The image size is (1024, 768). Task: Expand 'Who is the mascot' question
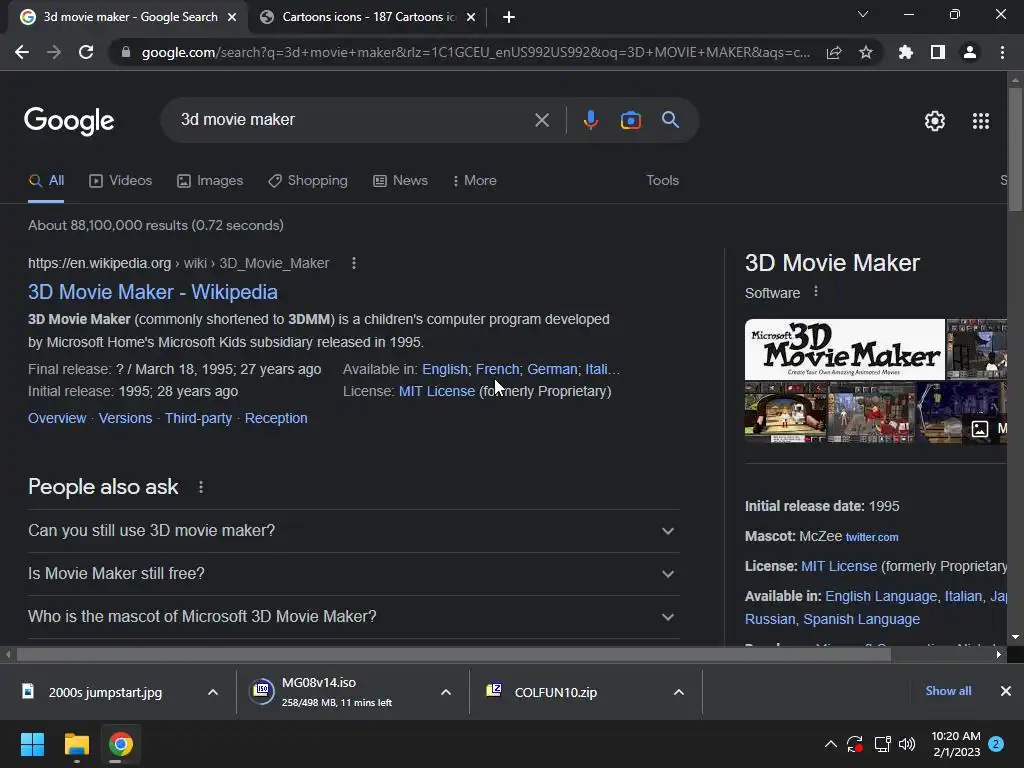coord(354,617)
